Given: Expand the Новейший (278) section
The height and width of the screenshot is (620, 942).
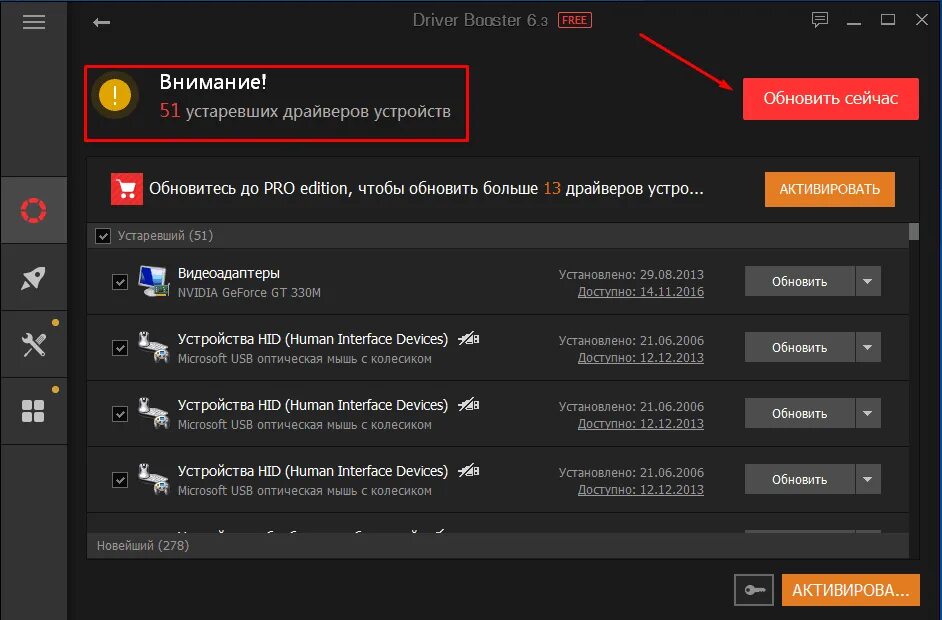Looking at the screenshot, I should click(497, 546).
